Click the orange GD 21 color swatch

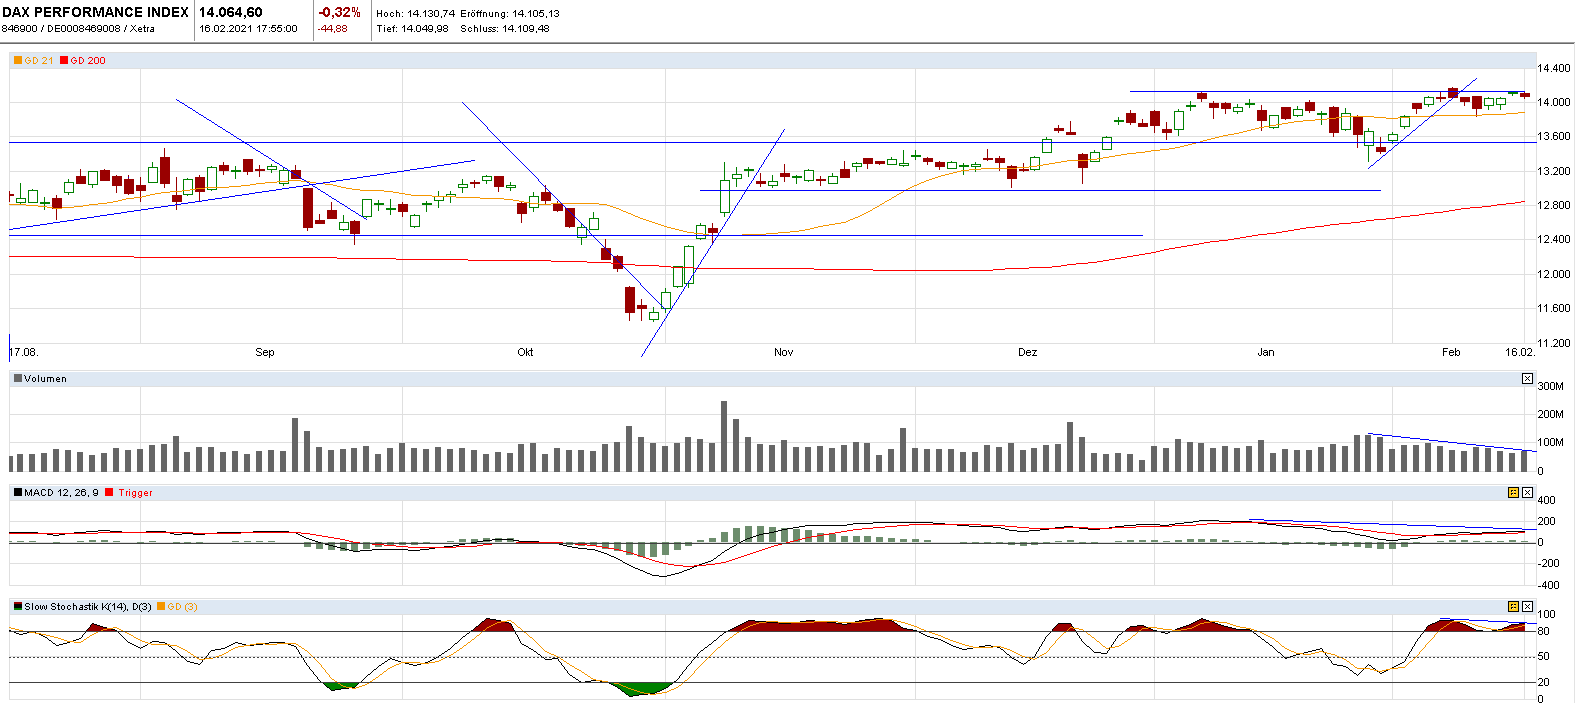(18, 60)
